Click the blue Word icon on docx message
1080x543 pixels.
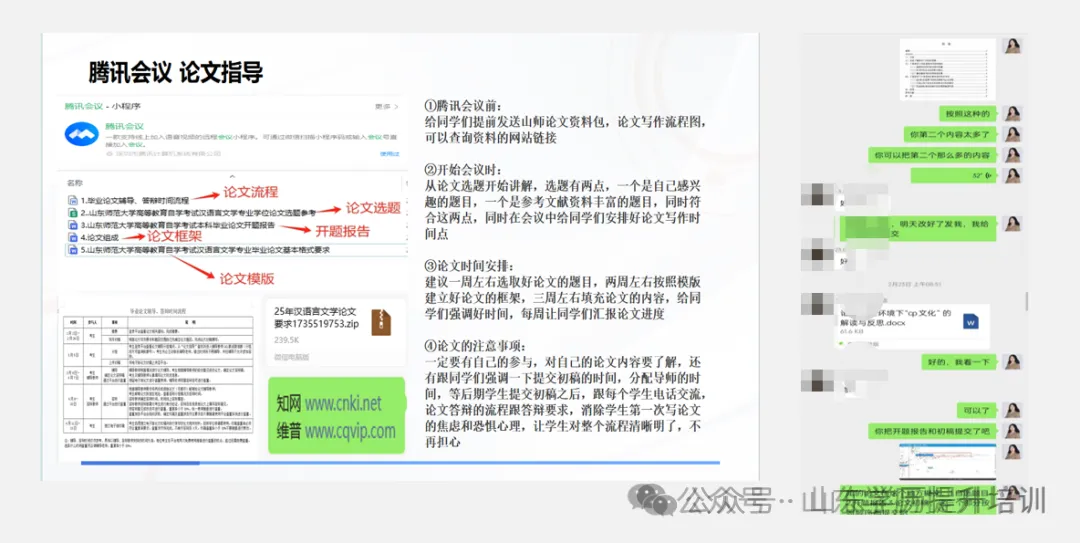(x=970, y=321)
